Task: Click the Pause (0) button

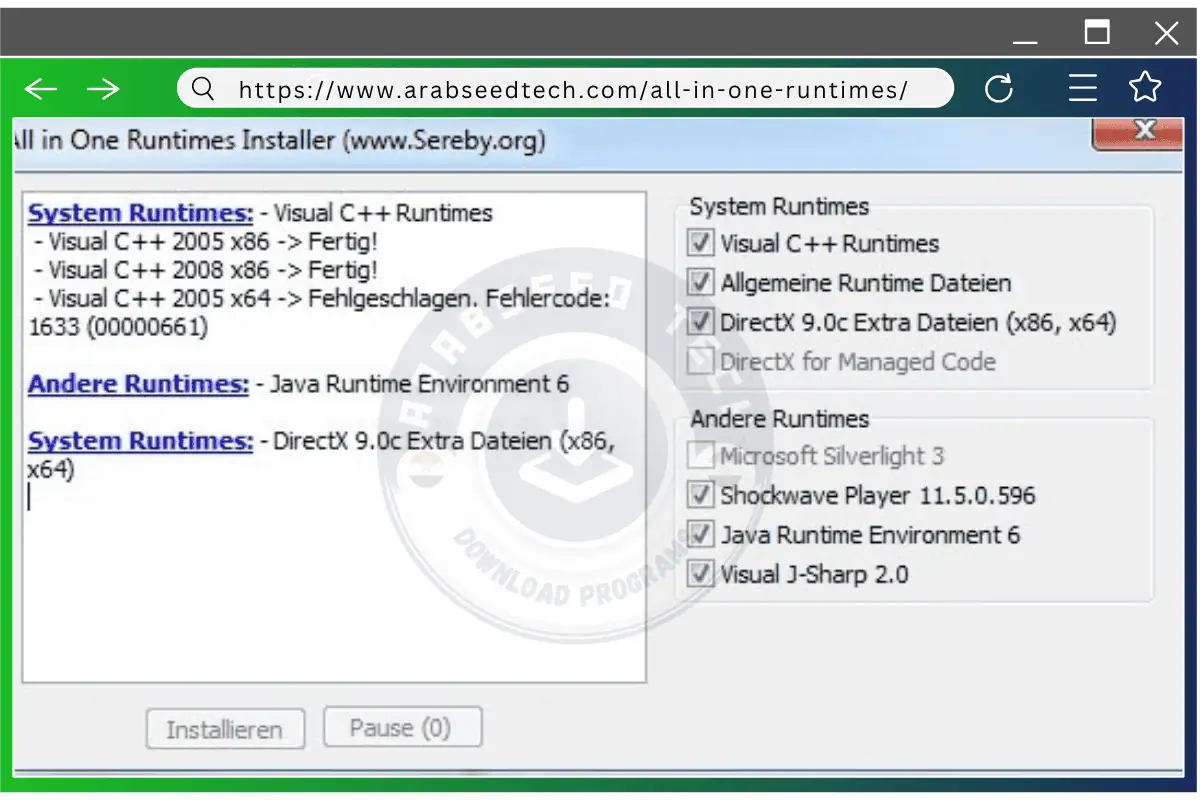Action: [x=402, y=728]
